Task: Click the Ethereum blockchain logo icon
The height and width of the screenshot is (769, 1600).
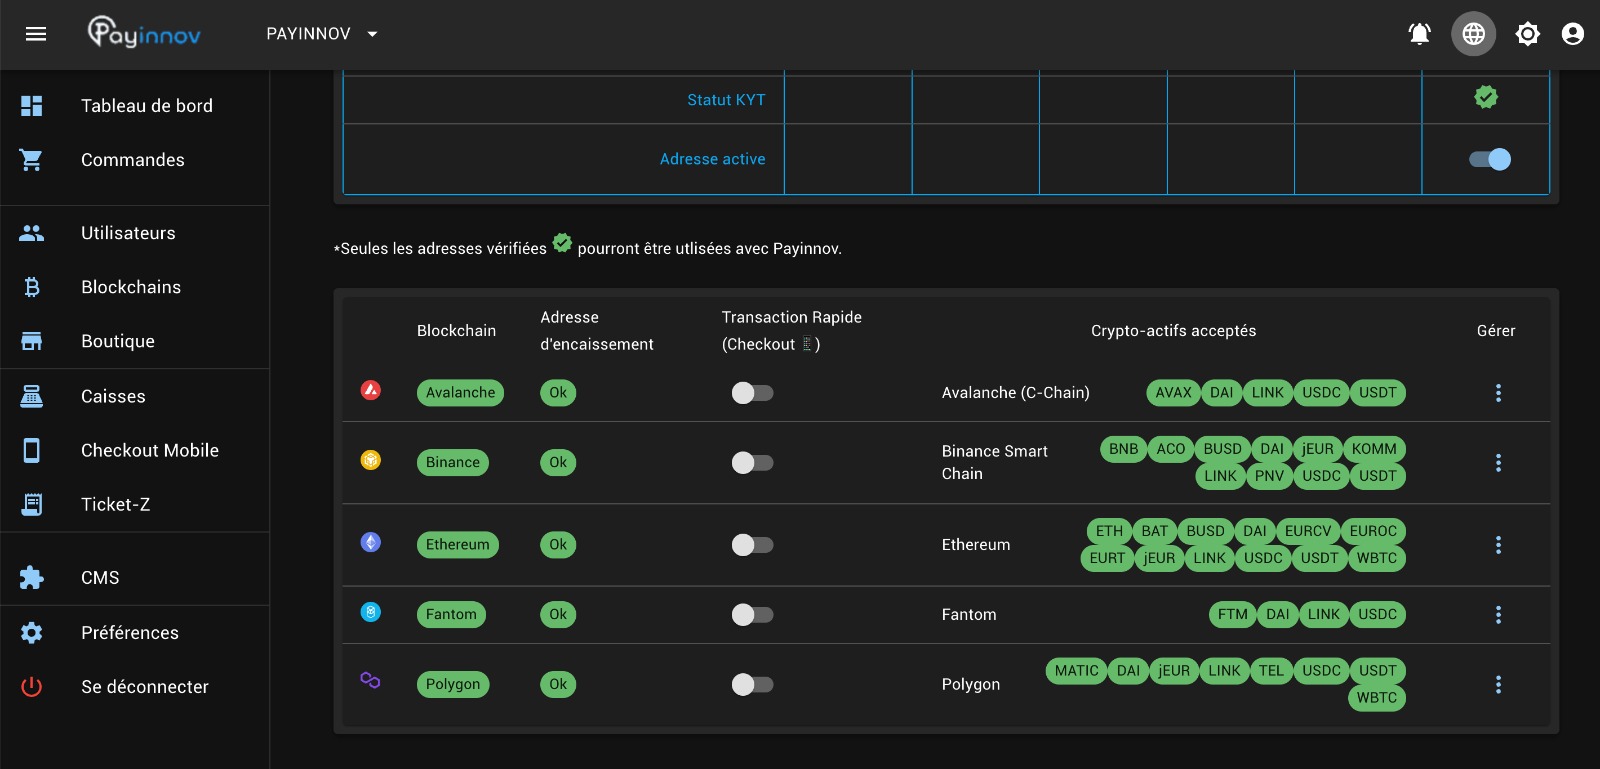Action: tap(371, 542)
